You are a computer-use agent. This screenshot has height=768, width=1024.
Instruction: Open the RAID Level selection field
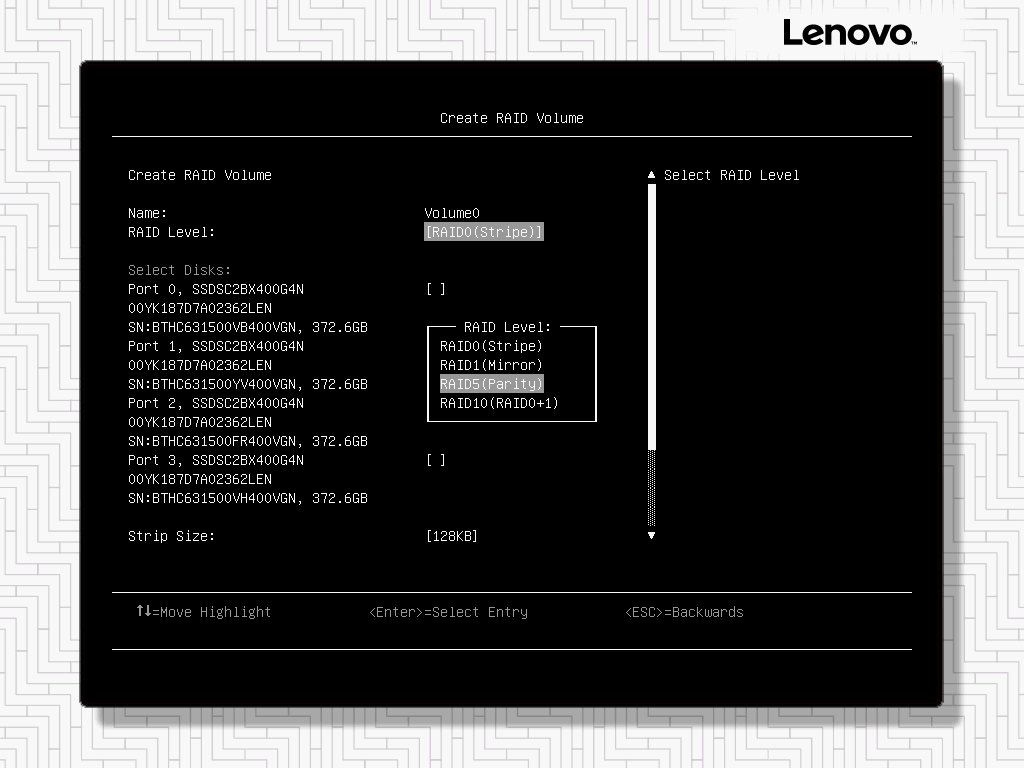click(x=484, y=232)
